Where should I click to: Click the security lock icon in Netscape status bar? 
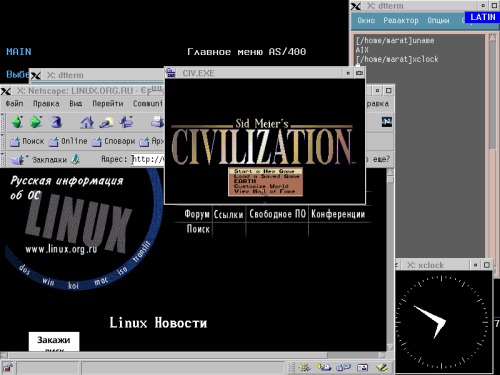coord(8,368)
